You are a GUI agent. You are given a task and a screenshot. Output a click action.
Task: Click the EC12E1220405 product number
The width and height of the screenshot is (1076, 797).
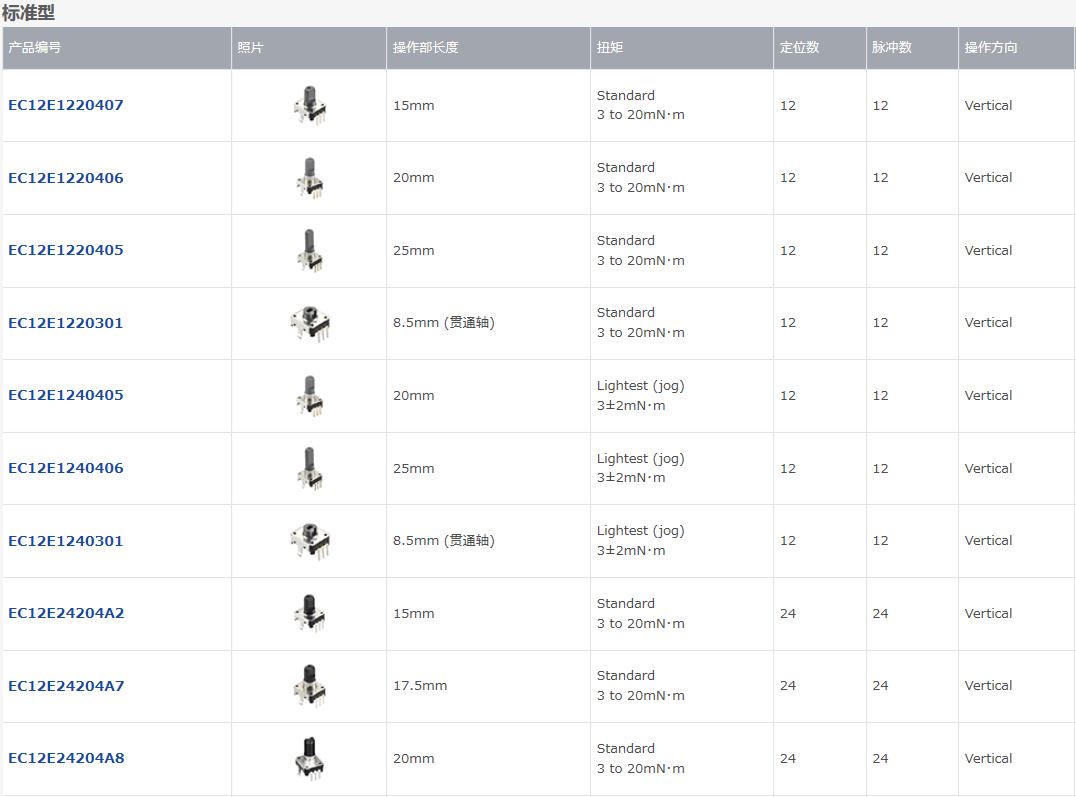pyautogui.click(x=66, y=250)
